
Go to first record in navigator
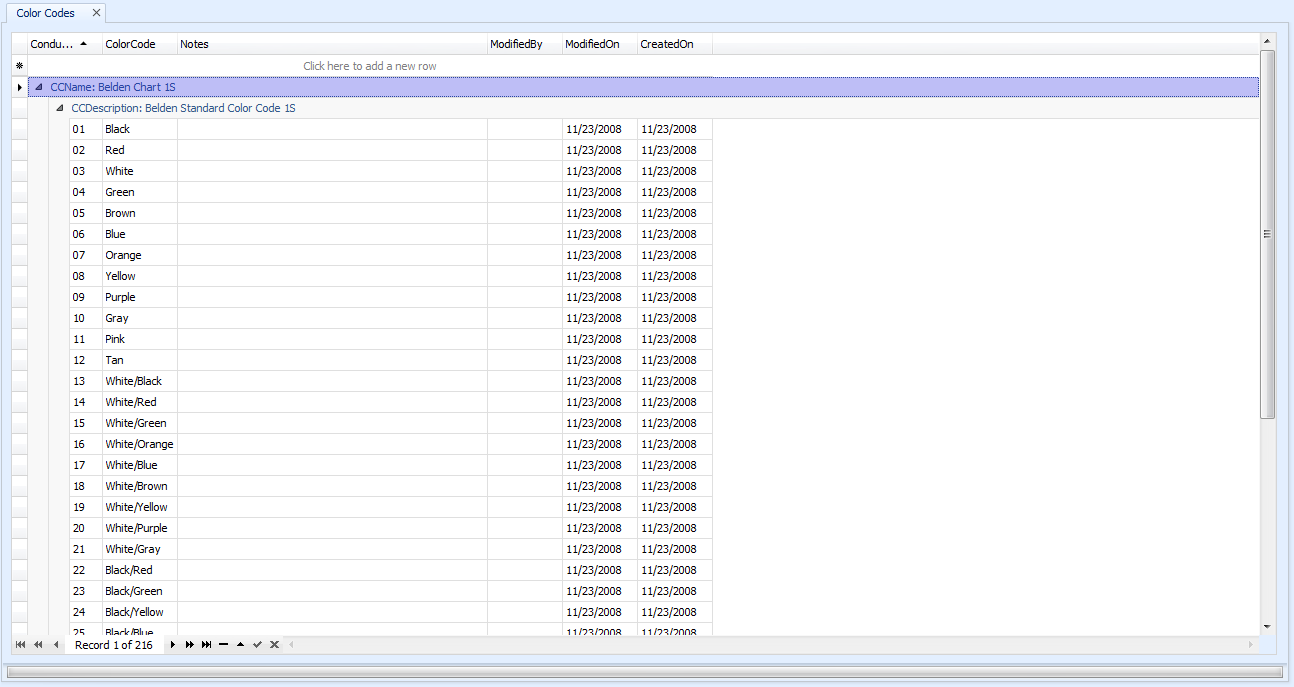point(20,645)
